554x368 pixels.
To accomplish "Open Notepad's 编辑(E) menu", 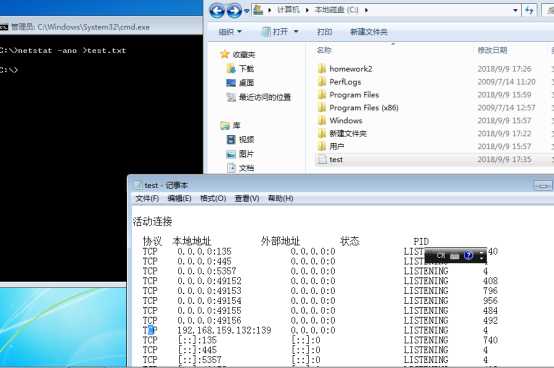I will (179, 198).
